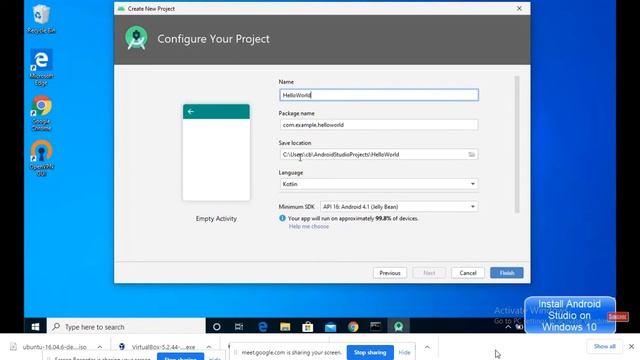
Task: Click the Cortana circle icon on the taskbar
Action: tap(217, 327)
